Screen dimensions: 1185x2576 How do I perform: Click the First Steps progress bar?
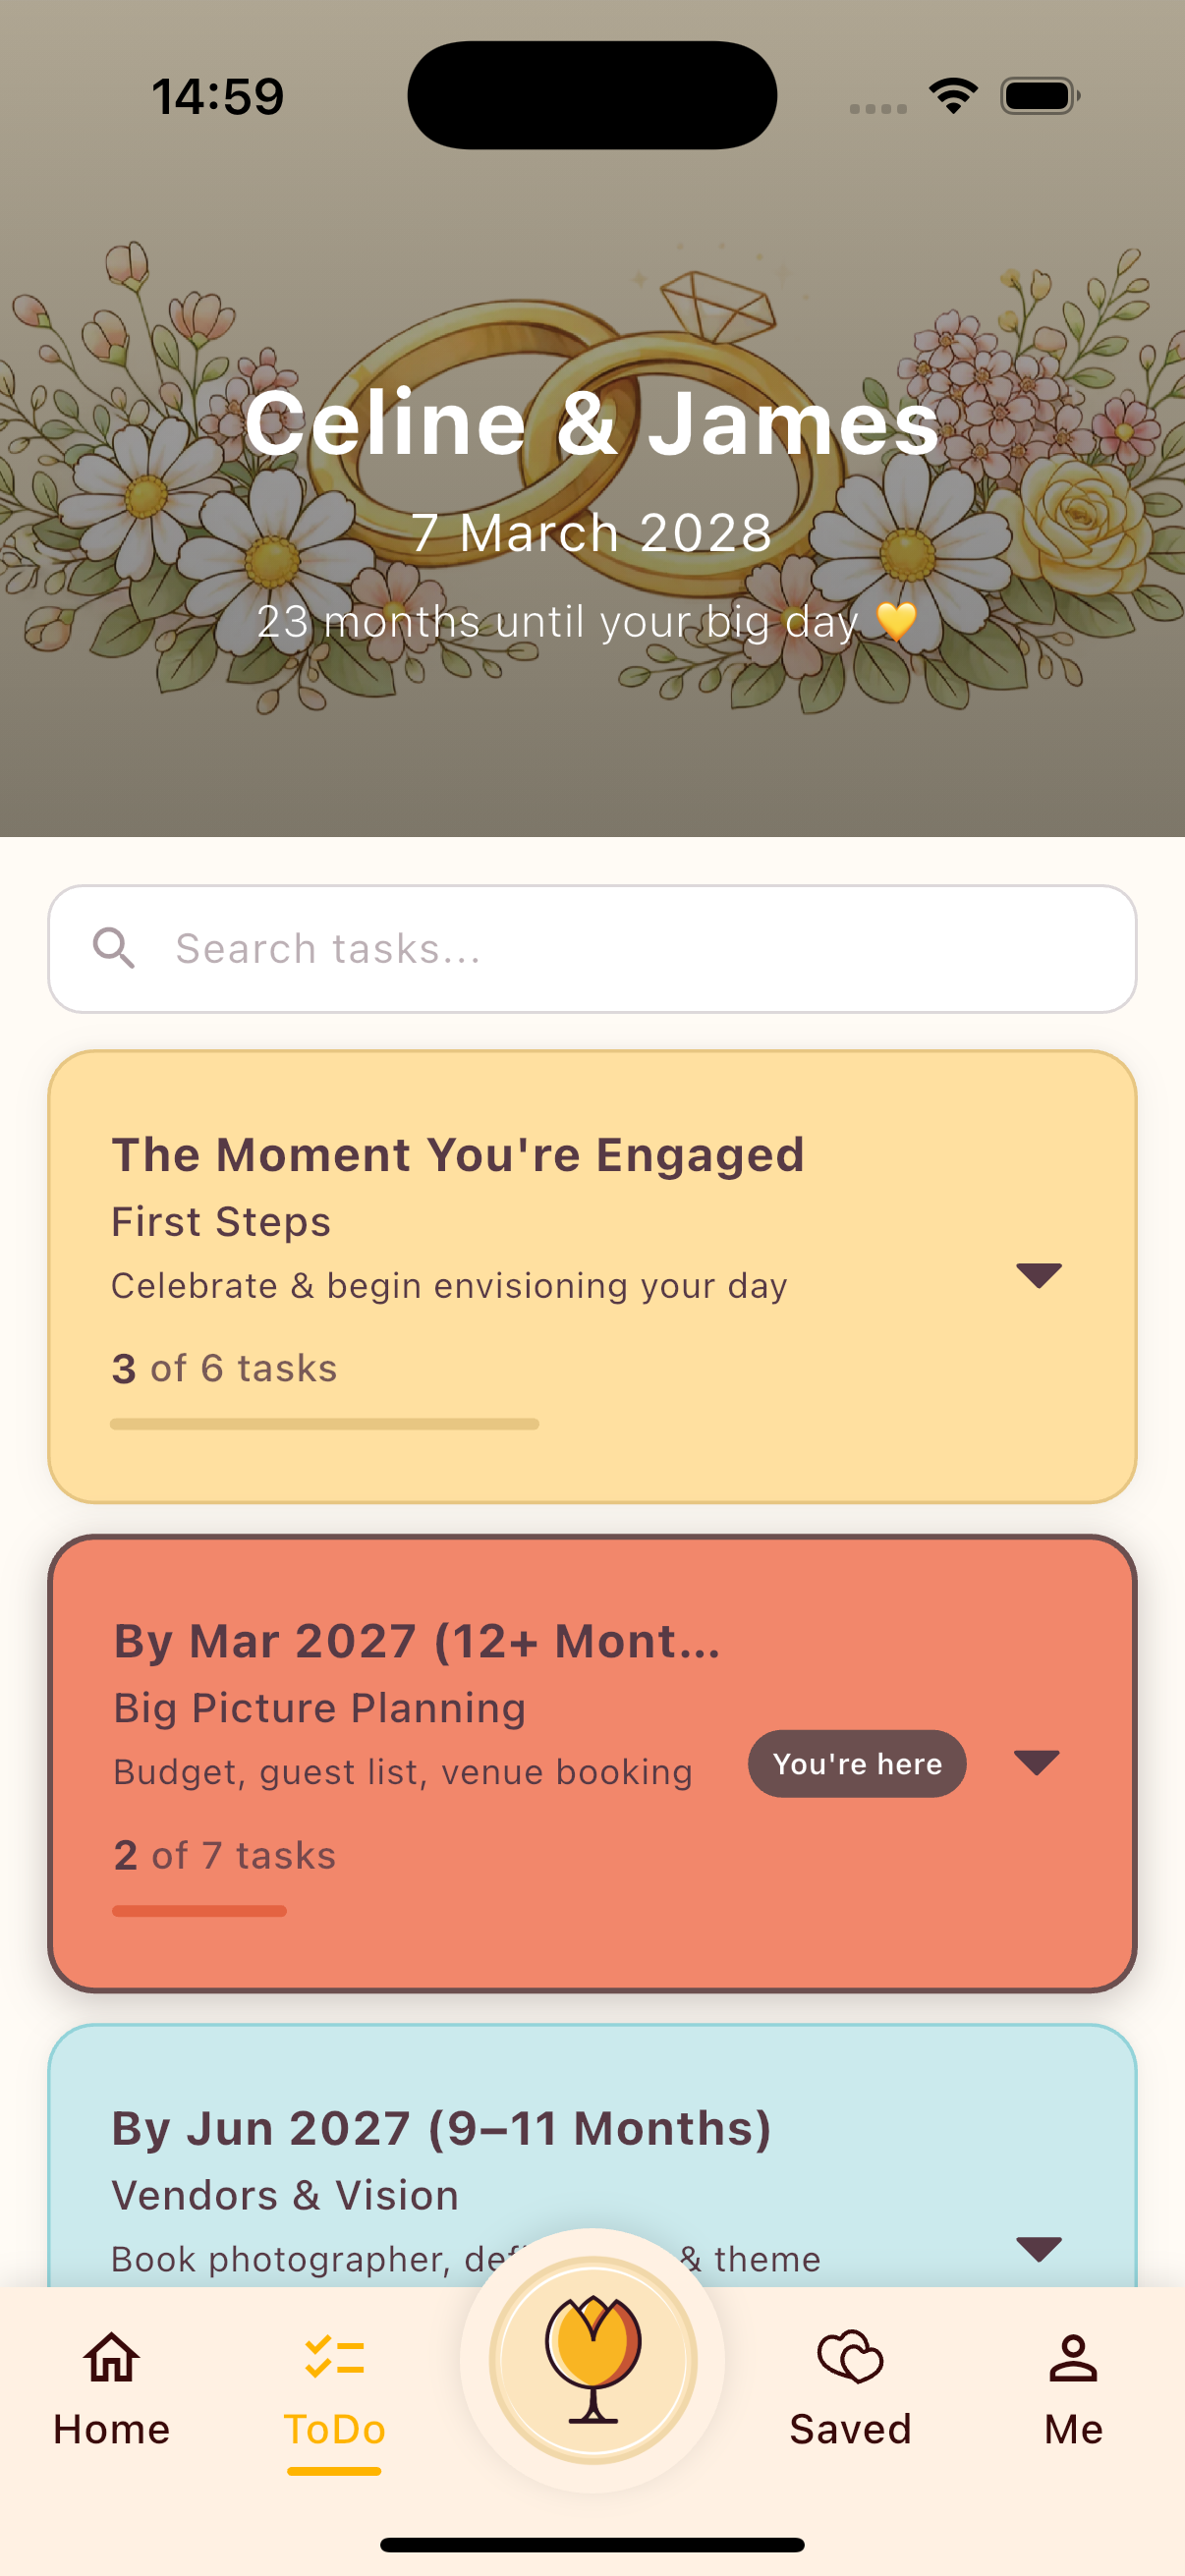(324, 1424)
